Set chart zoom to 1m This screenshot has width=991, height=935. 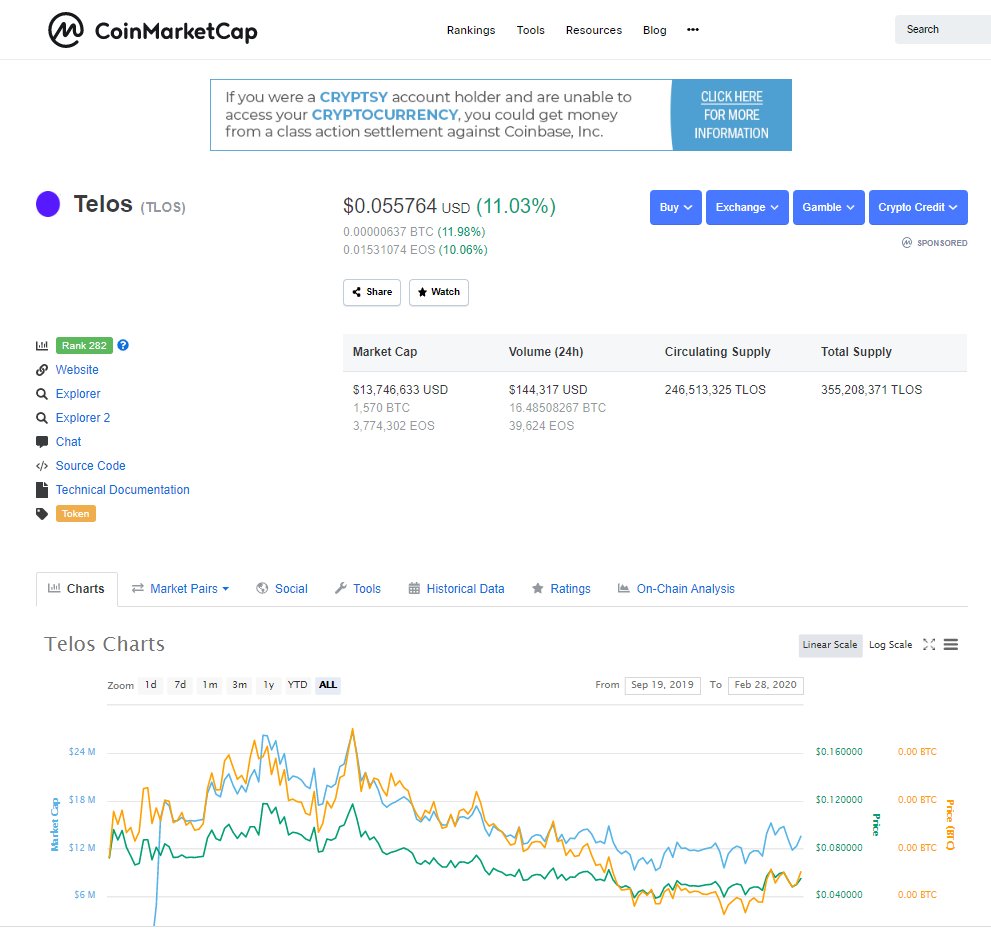210,685
